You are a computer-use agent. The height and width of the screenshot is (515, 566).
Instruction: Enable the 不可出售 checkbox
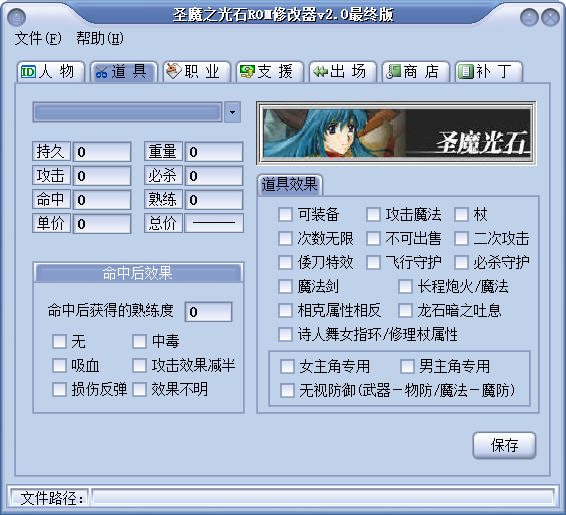click(x=373, y=239)
